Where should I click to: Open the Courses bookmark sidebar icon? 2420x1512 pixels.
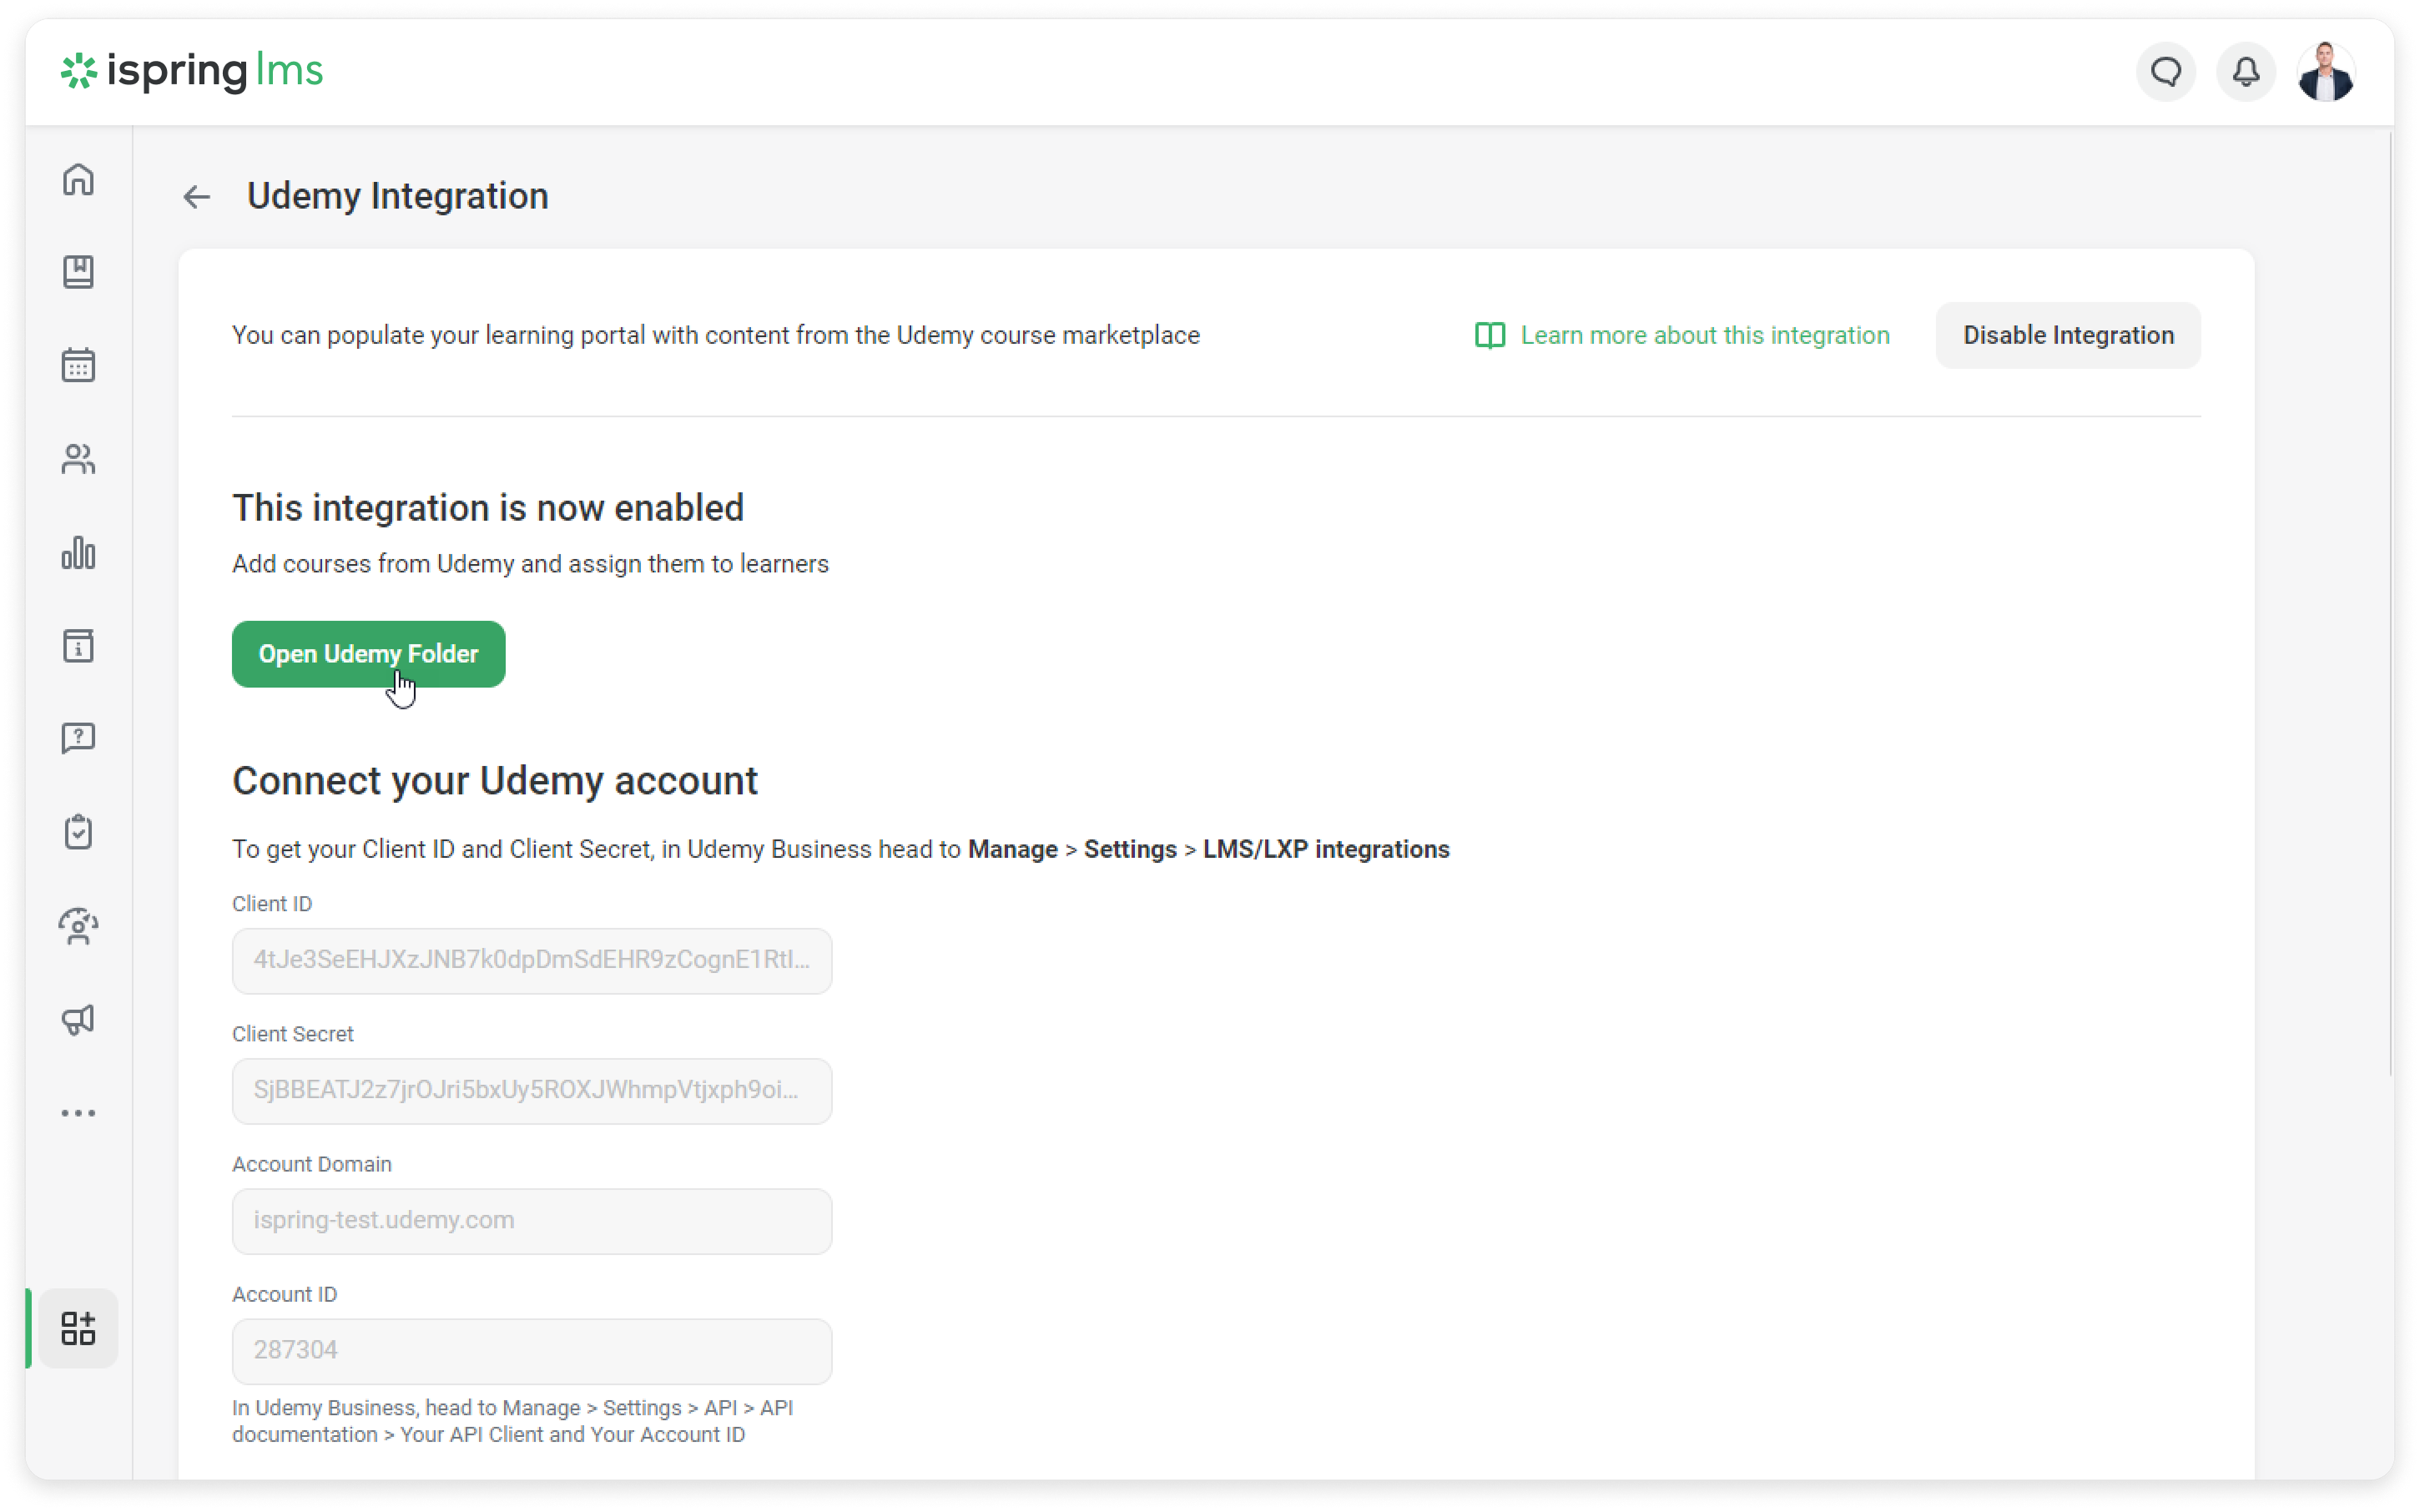[x=78, y=272]
